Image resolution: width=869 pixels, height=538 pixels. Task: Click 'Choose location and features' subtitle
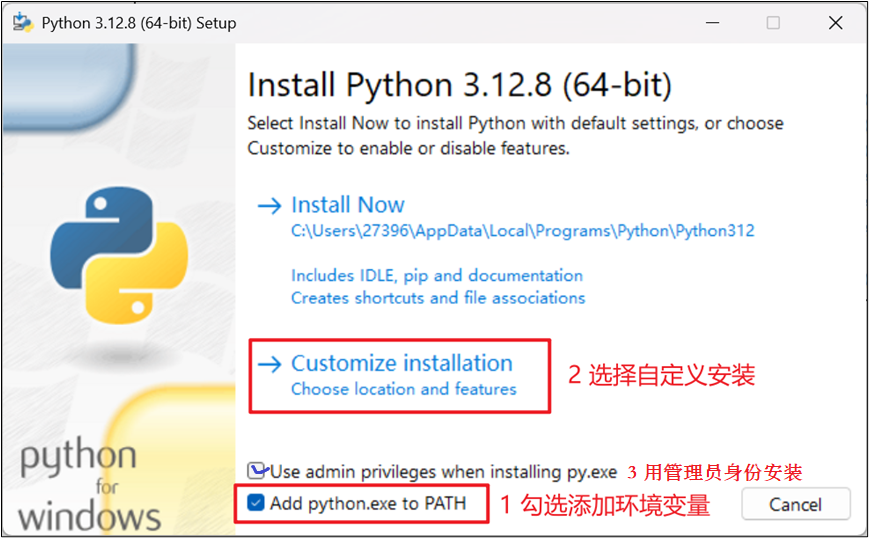[x=403, y=389]
